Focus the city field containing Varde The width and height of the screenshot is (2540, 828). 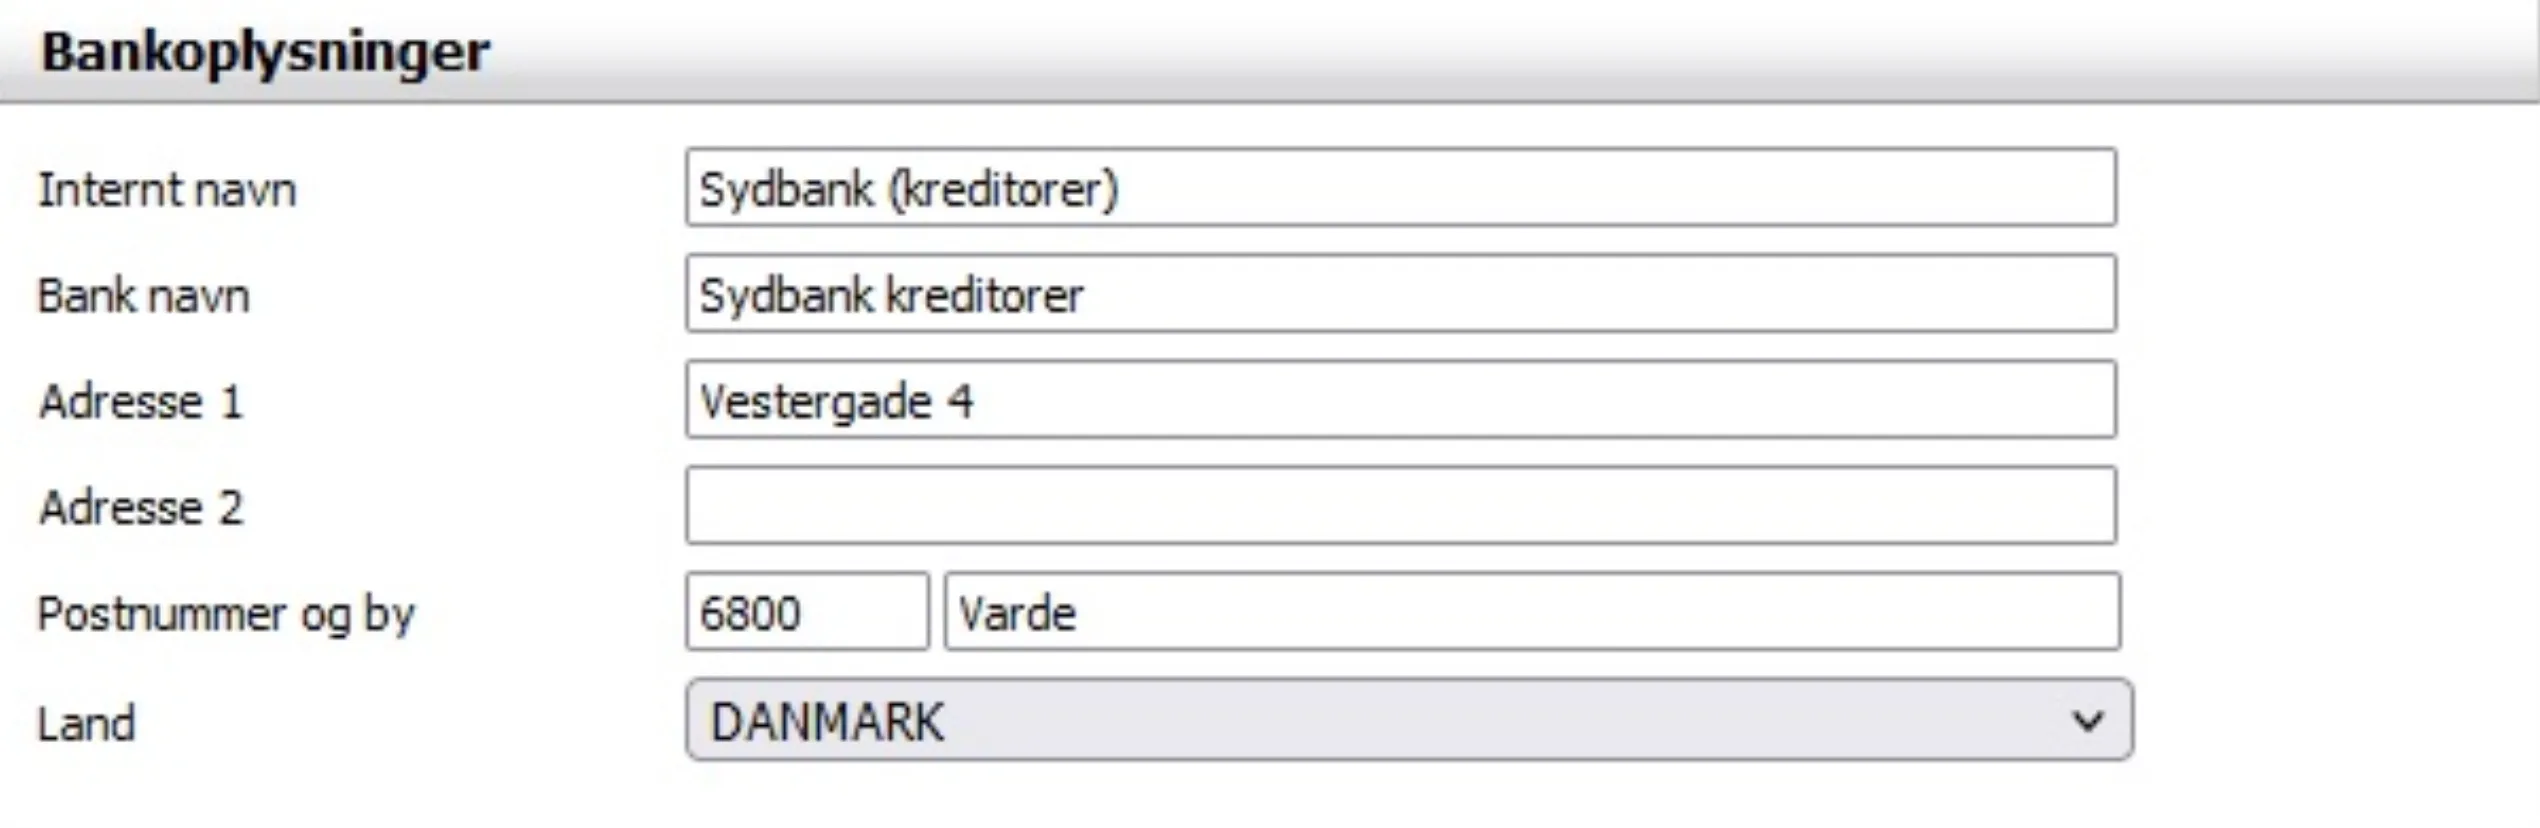click(1530, 612)
